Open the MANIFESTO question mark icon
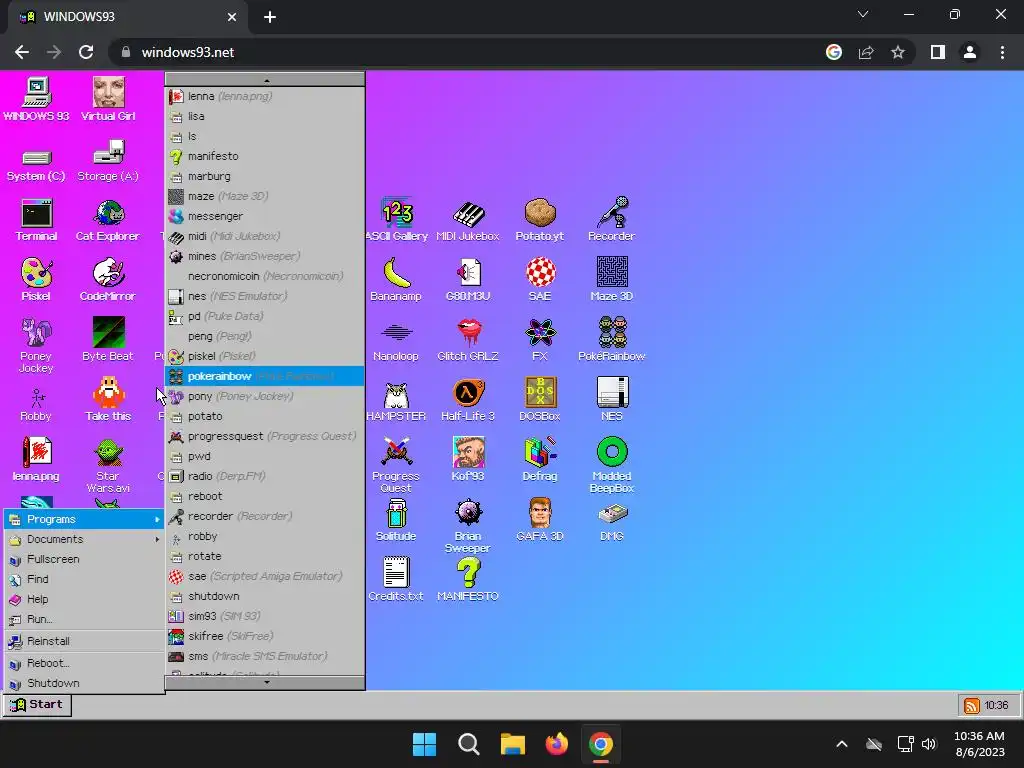The image size is (1024, 768). coord(468,580)
